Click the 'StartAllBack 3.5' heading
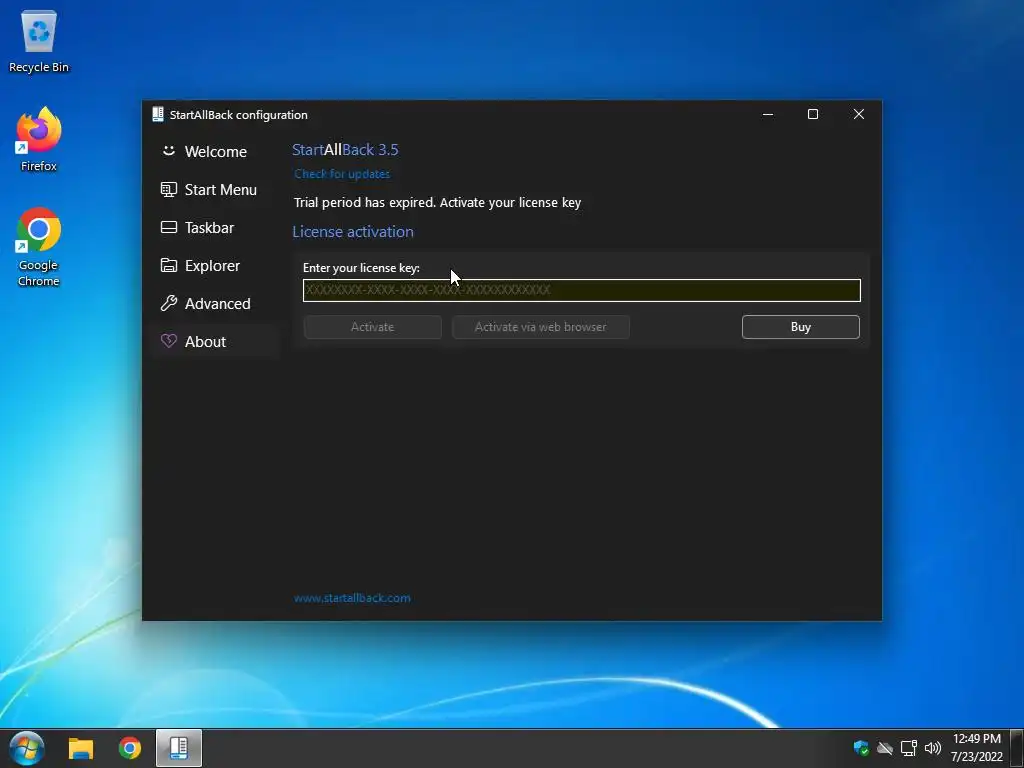1024x768 pixels. (345, 150)
